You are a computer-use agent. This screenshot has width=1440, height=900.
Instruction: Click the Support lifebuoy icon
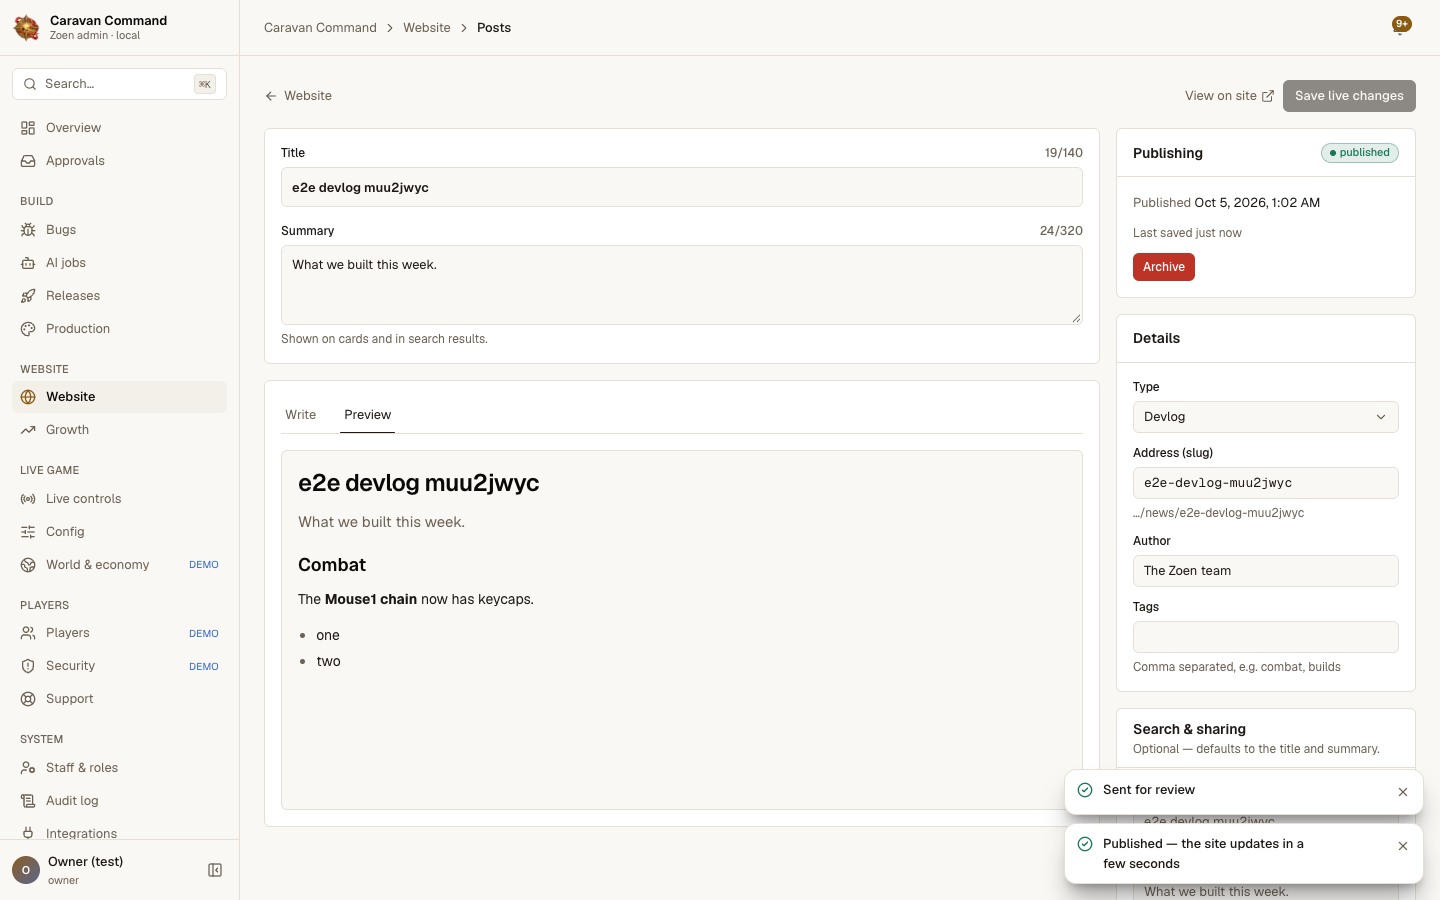pos(28,699)
